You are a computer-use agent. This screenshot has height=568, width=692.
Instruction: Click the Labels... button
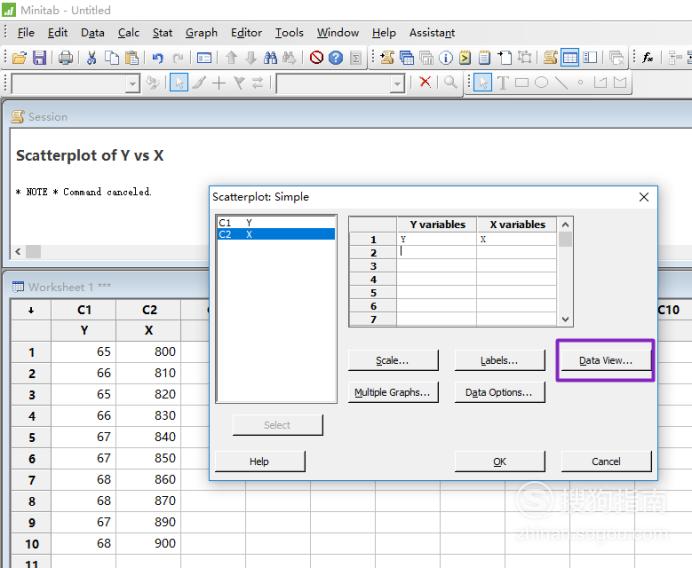click(x=499, y=360)
